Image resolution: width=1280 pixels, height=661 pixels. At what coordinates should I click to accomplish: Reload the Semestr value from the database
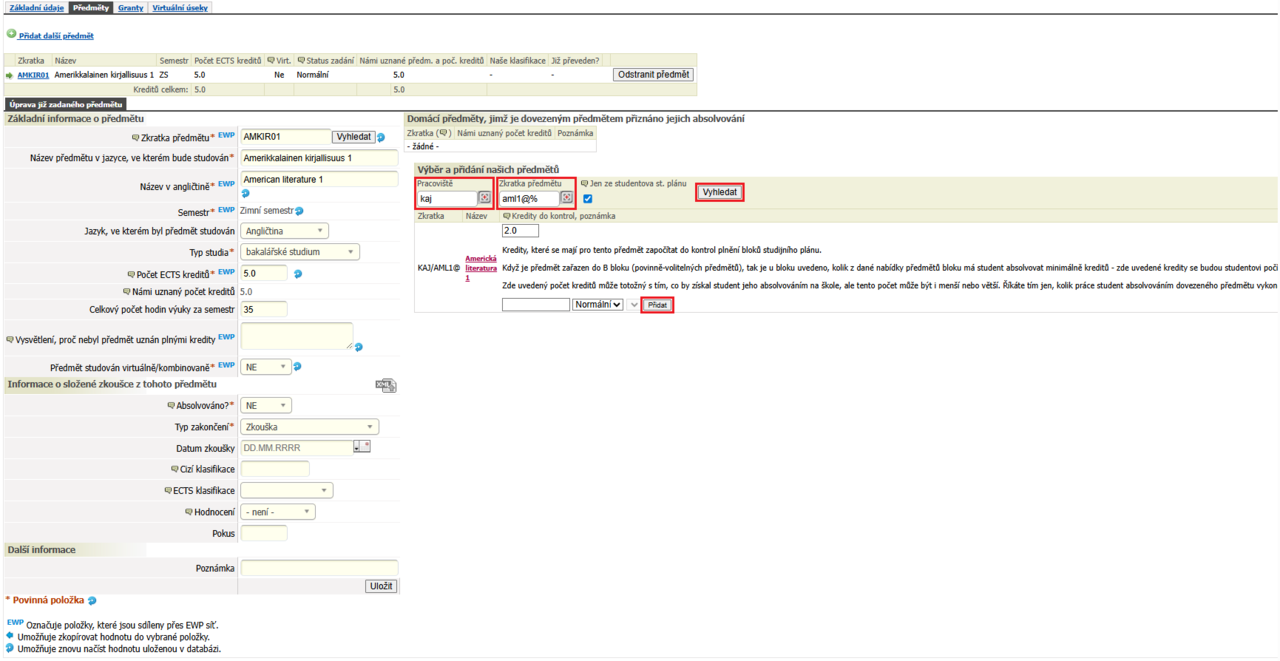(x=300, y=211)
